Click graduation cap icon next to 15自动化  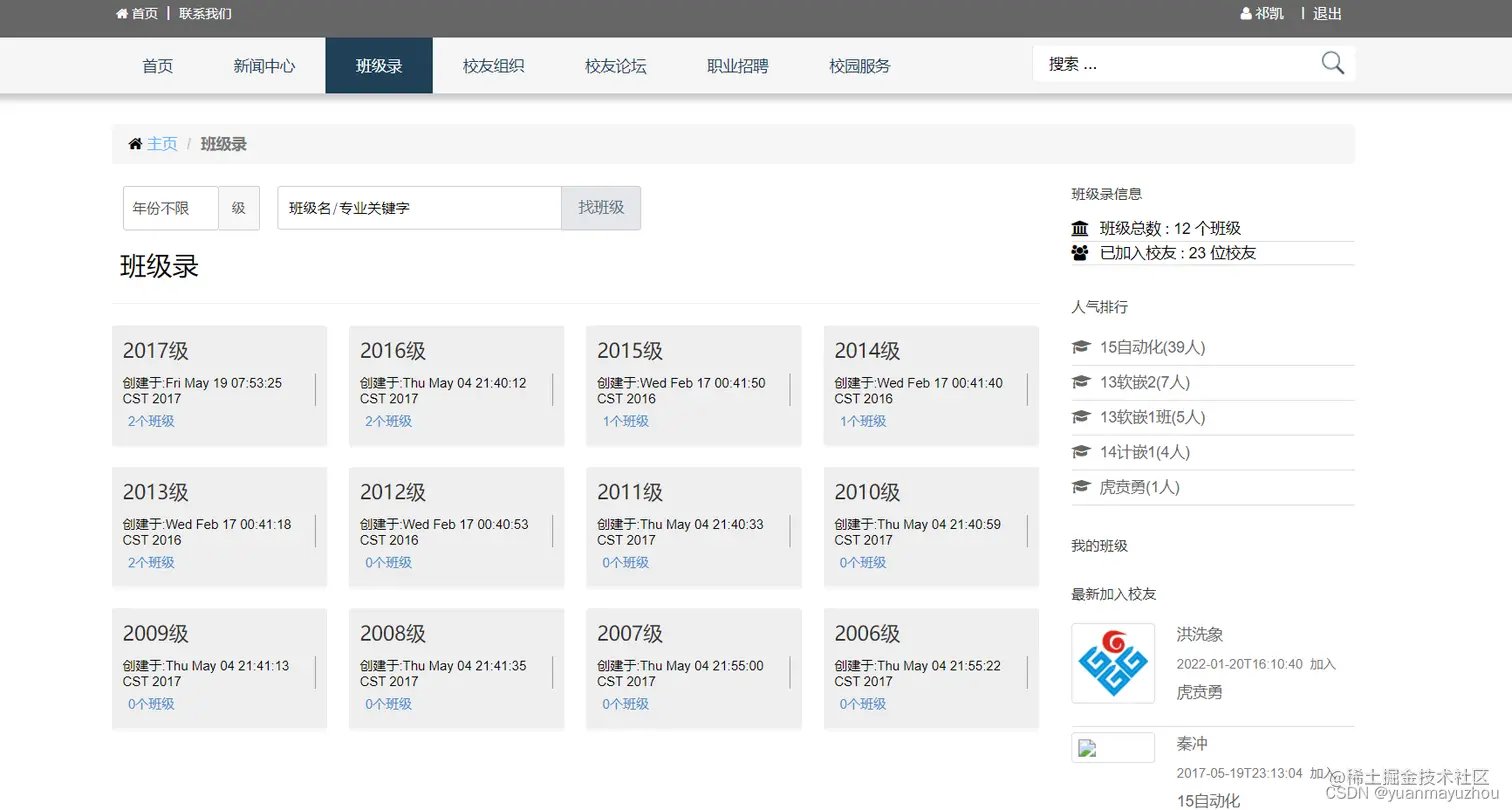click(1080, 347)
